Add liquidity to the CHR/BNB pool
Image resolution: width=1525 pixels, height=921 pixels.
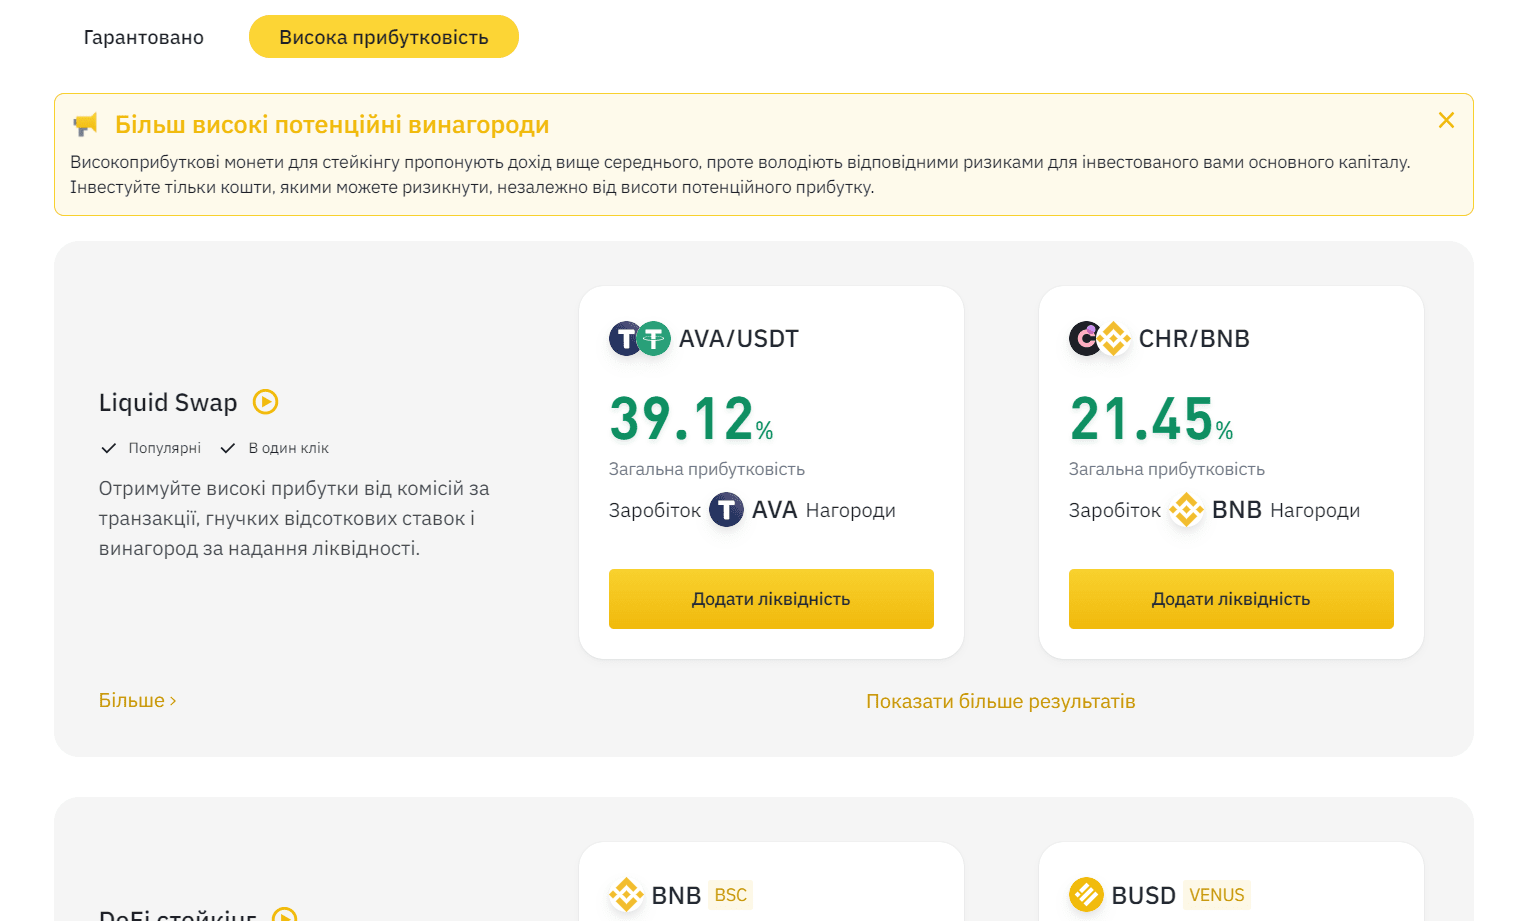click(1231, 599)
